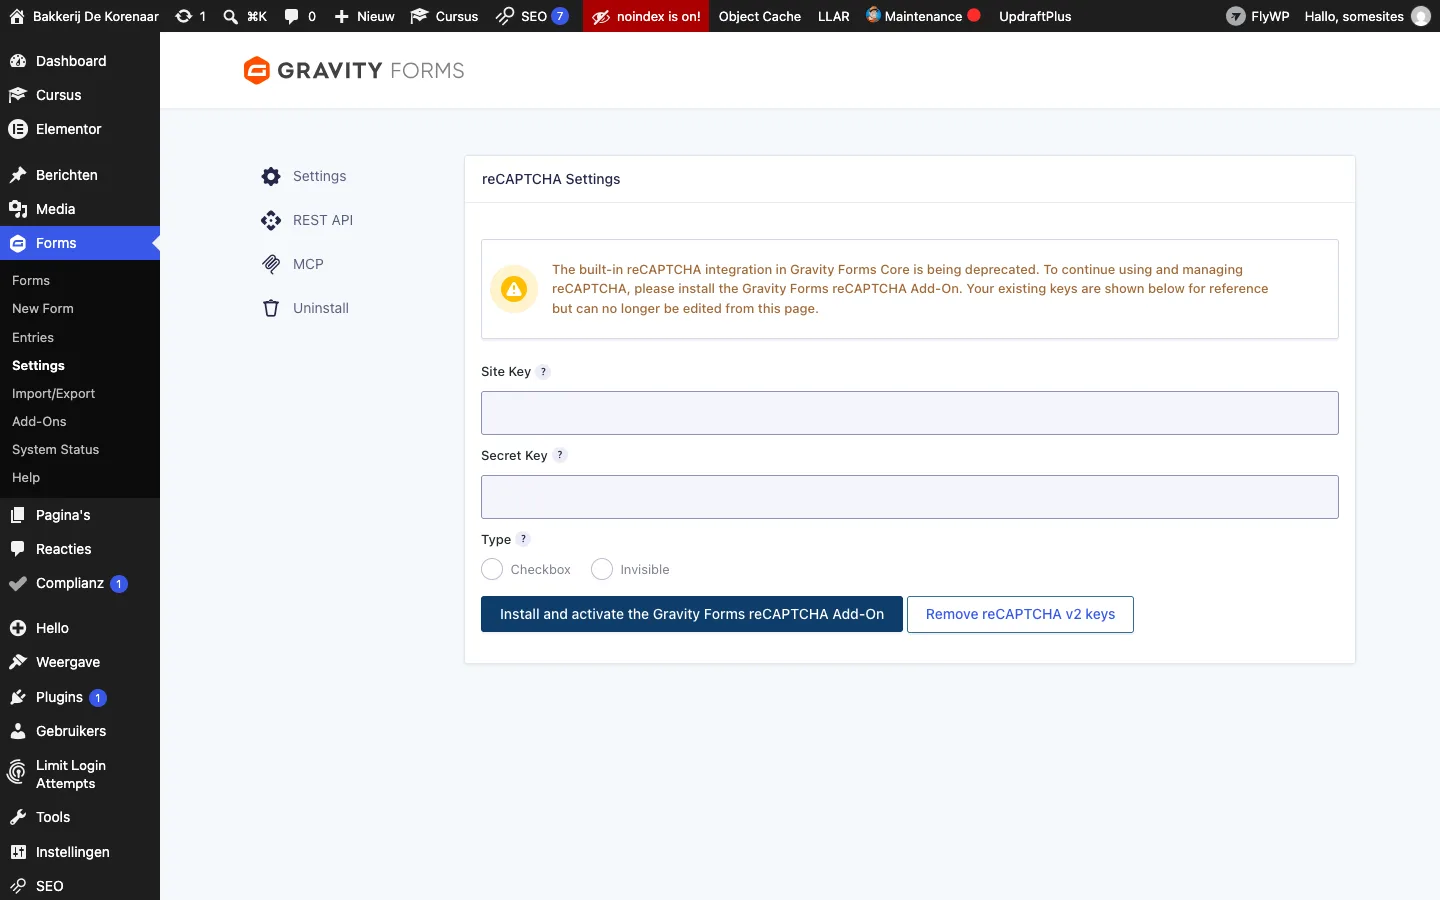Open Instellingen in the sidebar
This screenshot has height=900, width=1440.
click(80, 852)
